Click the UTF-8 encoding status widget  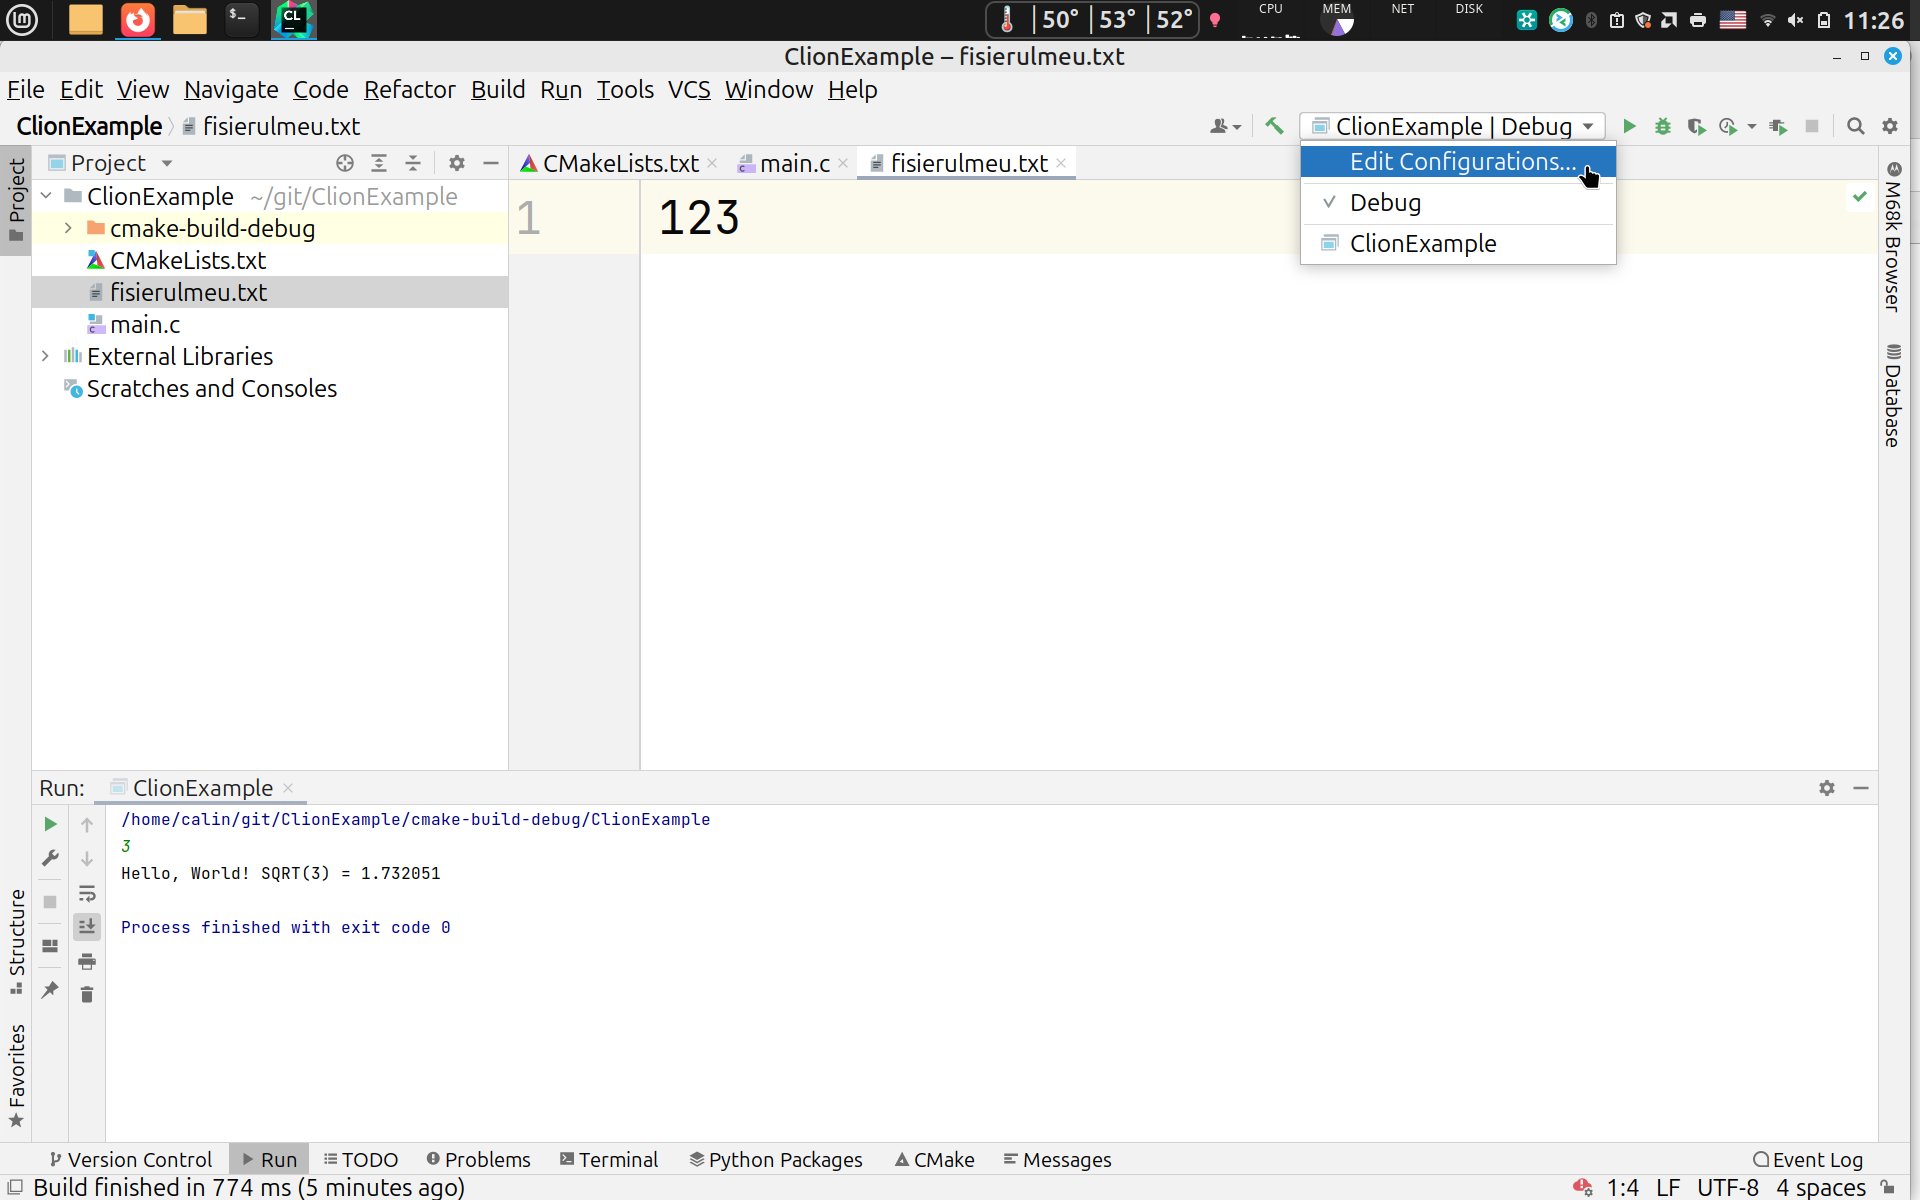1727,1187
